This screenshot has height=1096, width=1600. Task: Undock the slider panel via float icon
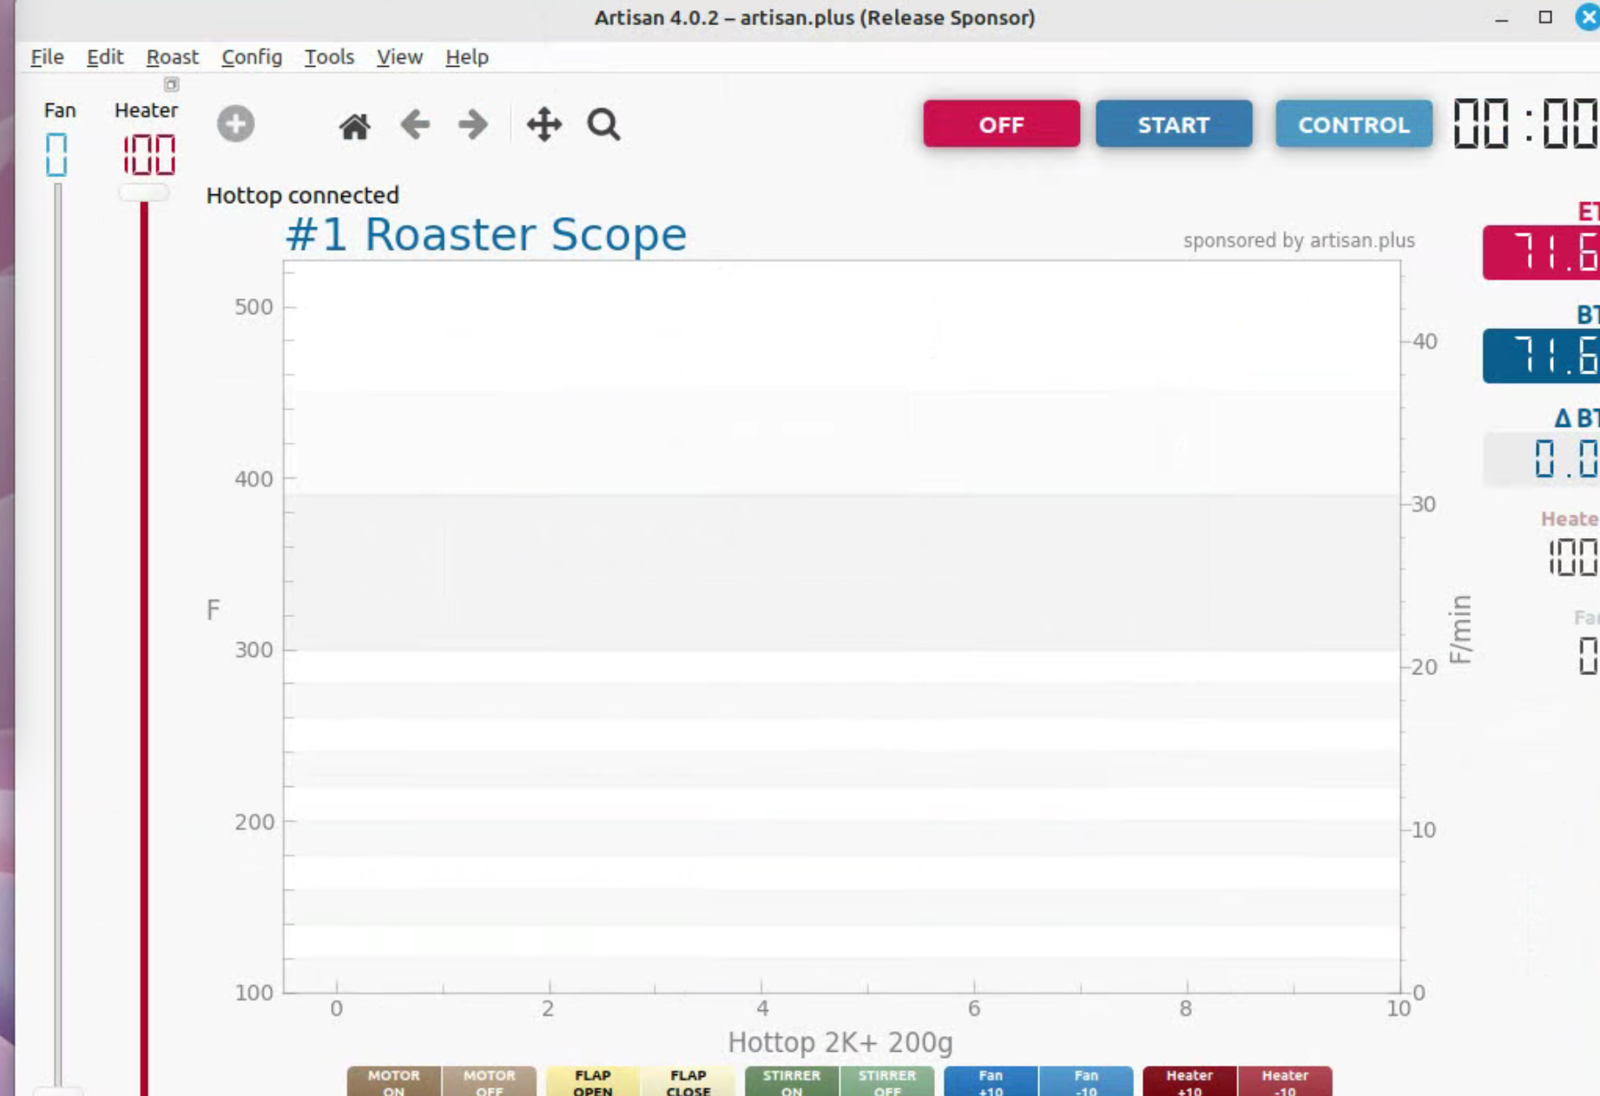(x=171, y=85)
